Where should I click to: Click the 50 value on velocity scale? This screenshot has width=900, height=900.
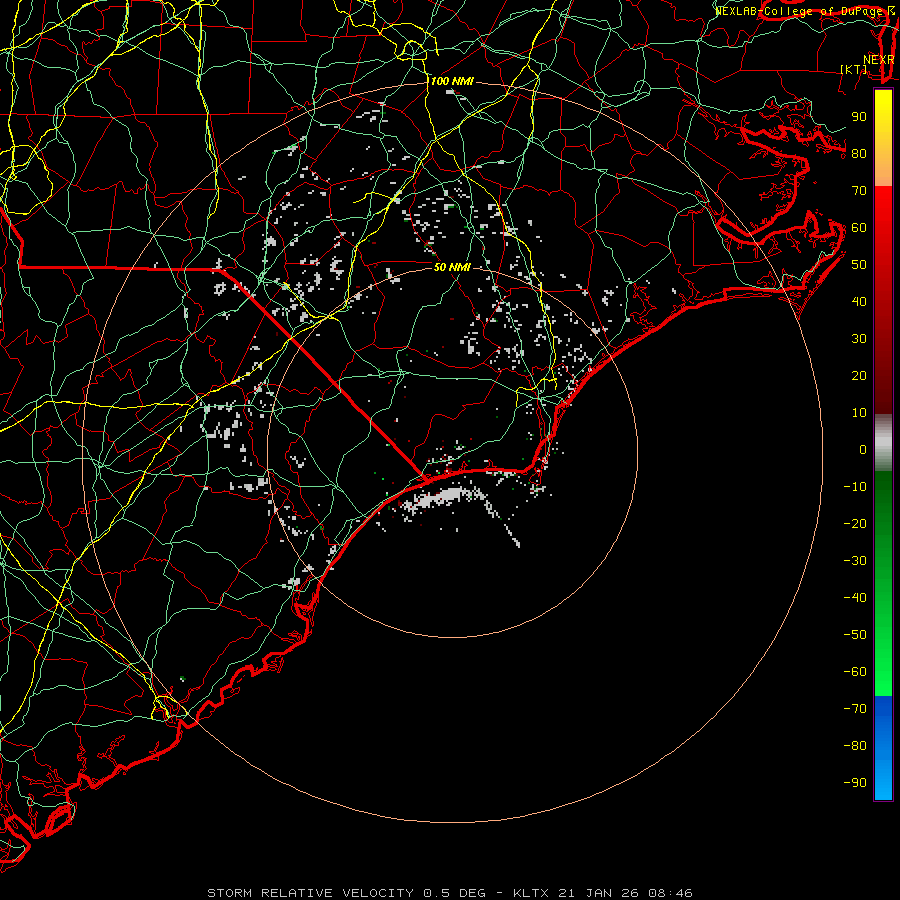pyautogui.click(x=859, y=265)
